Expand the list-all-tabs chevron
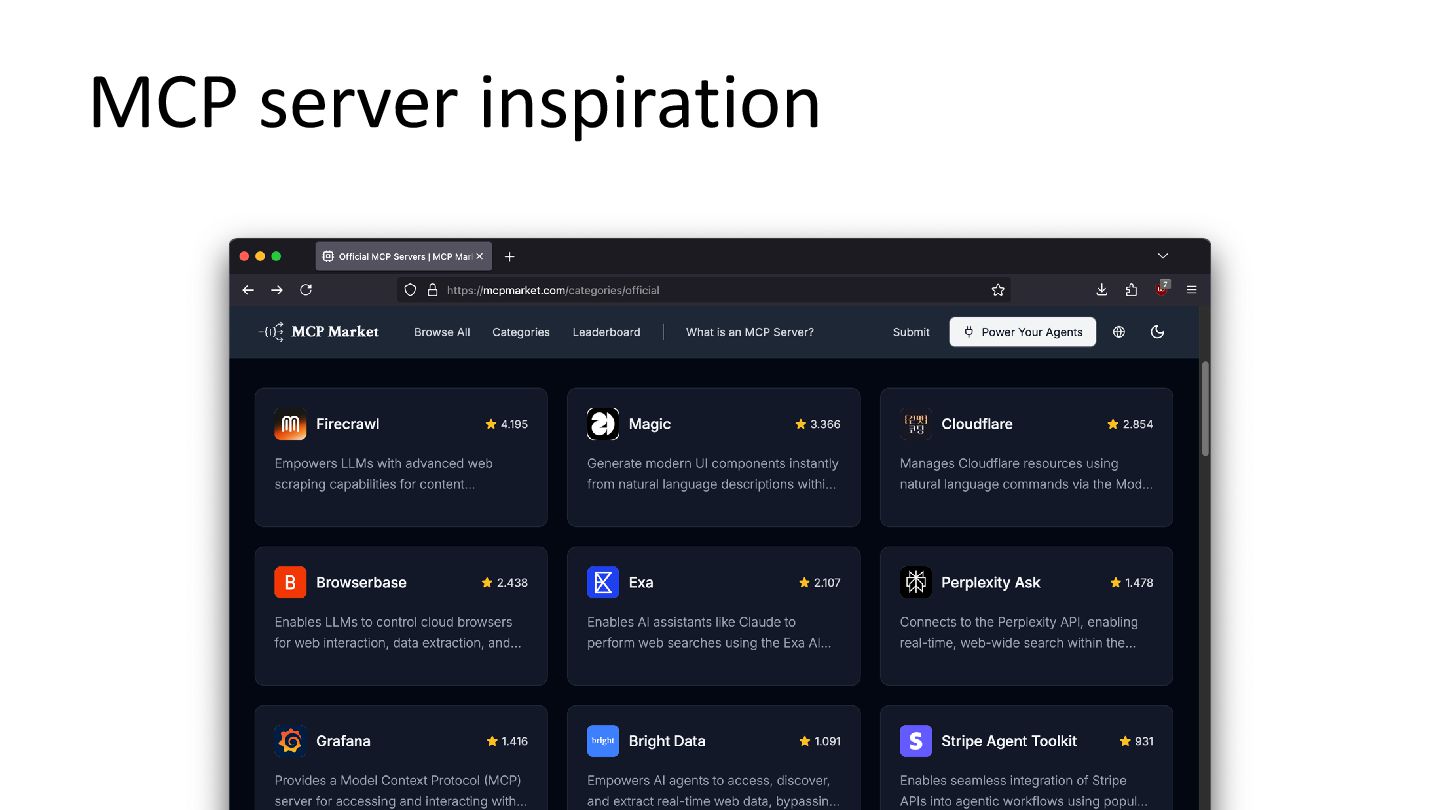1440x810 pixels. pos(1163,256)
